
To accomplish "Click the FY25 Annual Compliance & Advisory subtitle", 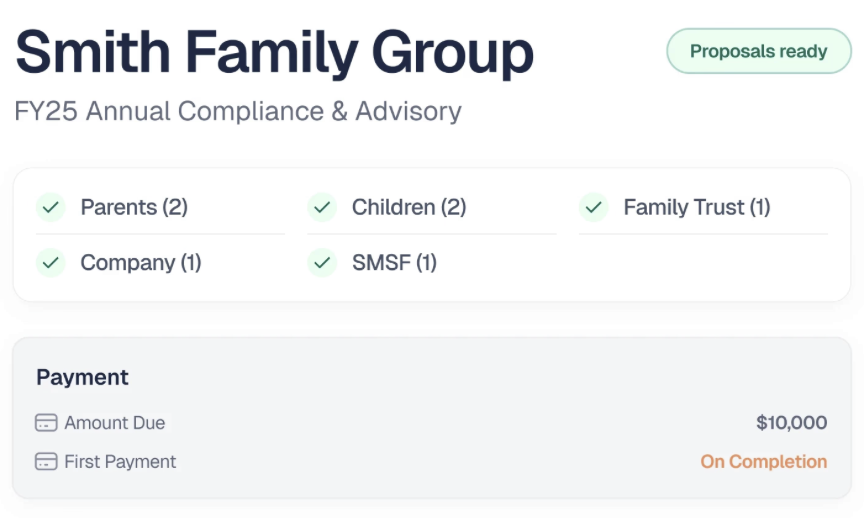I will pos(238,111).
